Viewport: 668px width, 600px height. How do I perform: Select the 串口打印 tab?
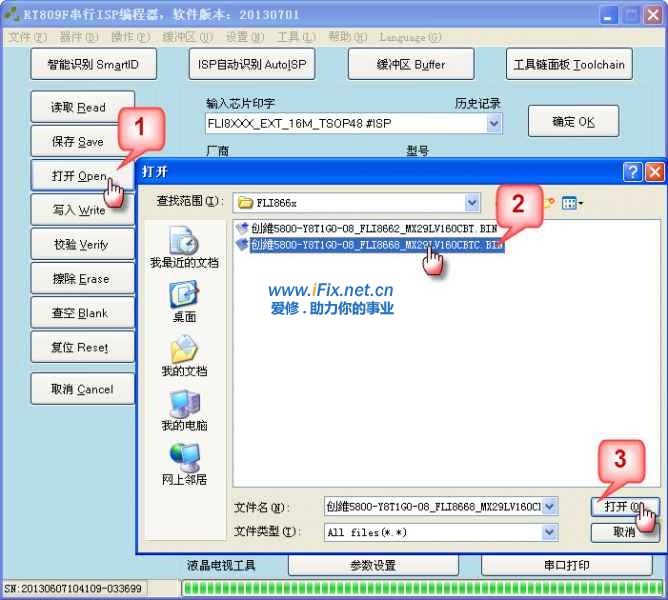[567, 565]
